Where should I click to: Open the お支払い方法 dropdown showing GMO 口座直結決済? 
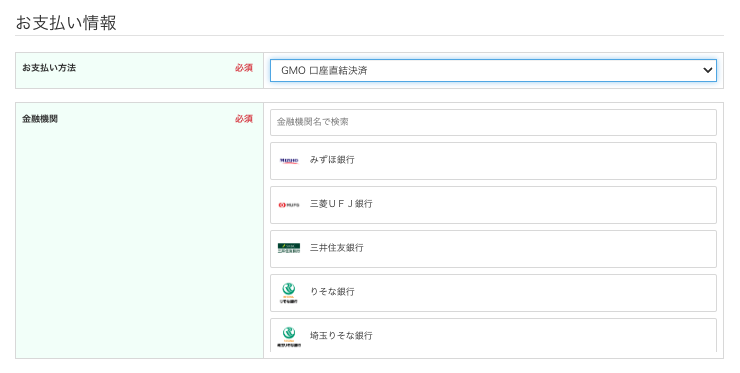tap(493, 70)
